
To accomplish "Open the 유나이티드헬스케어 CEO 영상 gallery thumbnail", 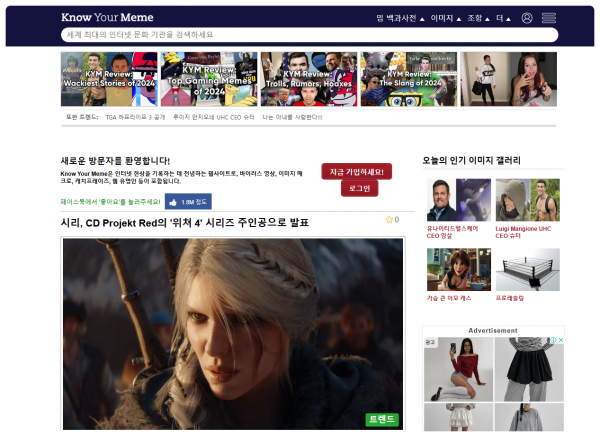I will 459,200.
